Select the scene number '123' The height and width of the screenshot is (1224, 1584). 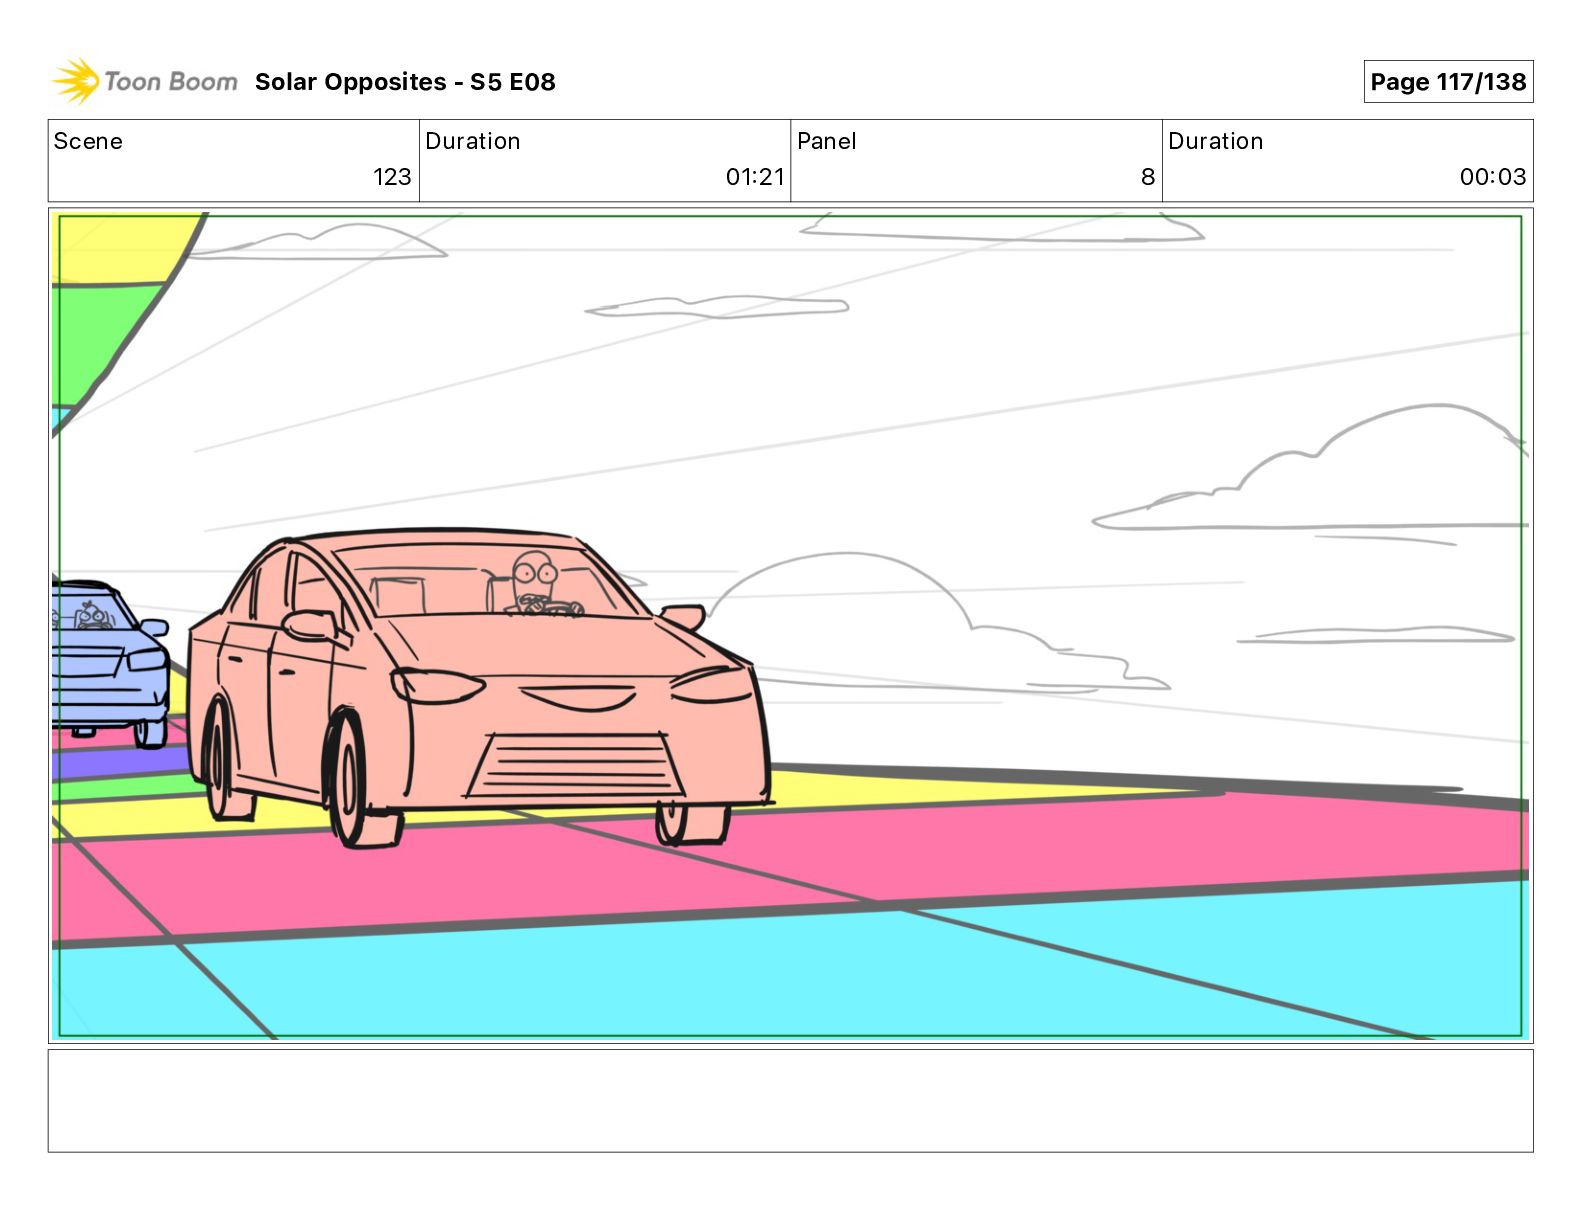pos(392,177)
